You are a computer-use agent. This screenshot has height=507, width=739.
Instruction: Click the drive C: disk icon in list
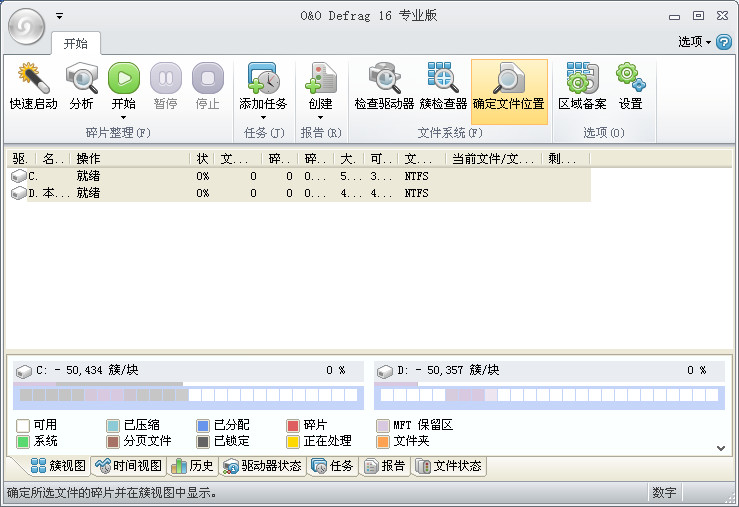point(18,176)
